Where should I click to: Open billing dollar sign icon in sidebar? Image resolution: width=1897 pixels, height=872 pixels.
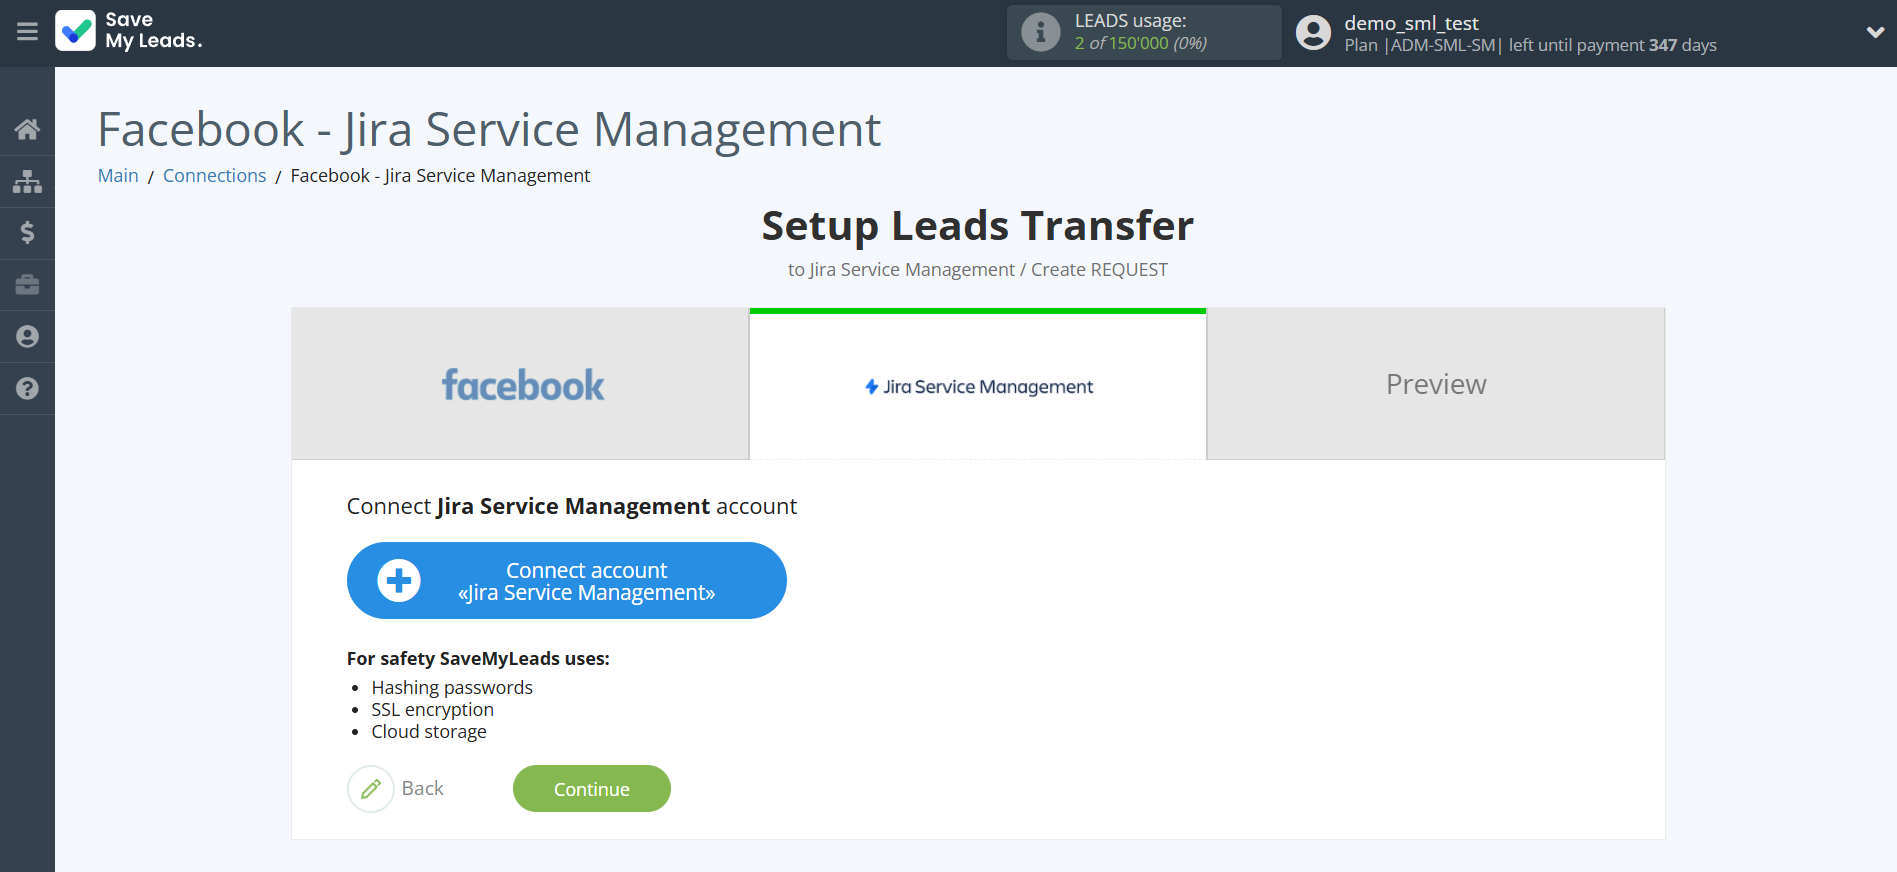[27, 233]
